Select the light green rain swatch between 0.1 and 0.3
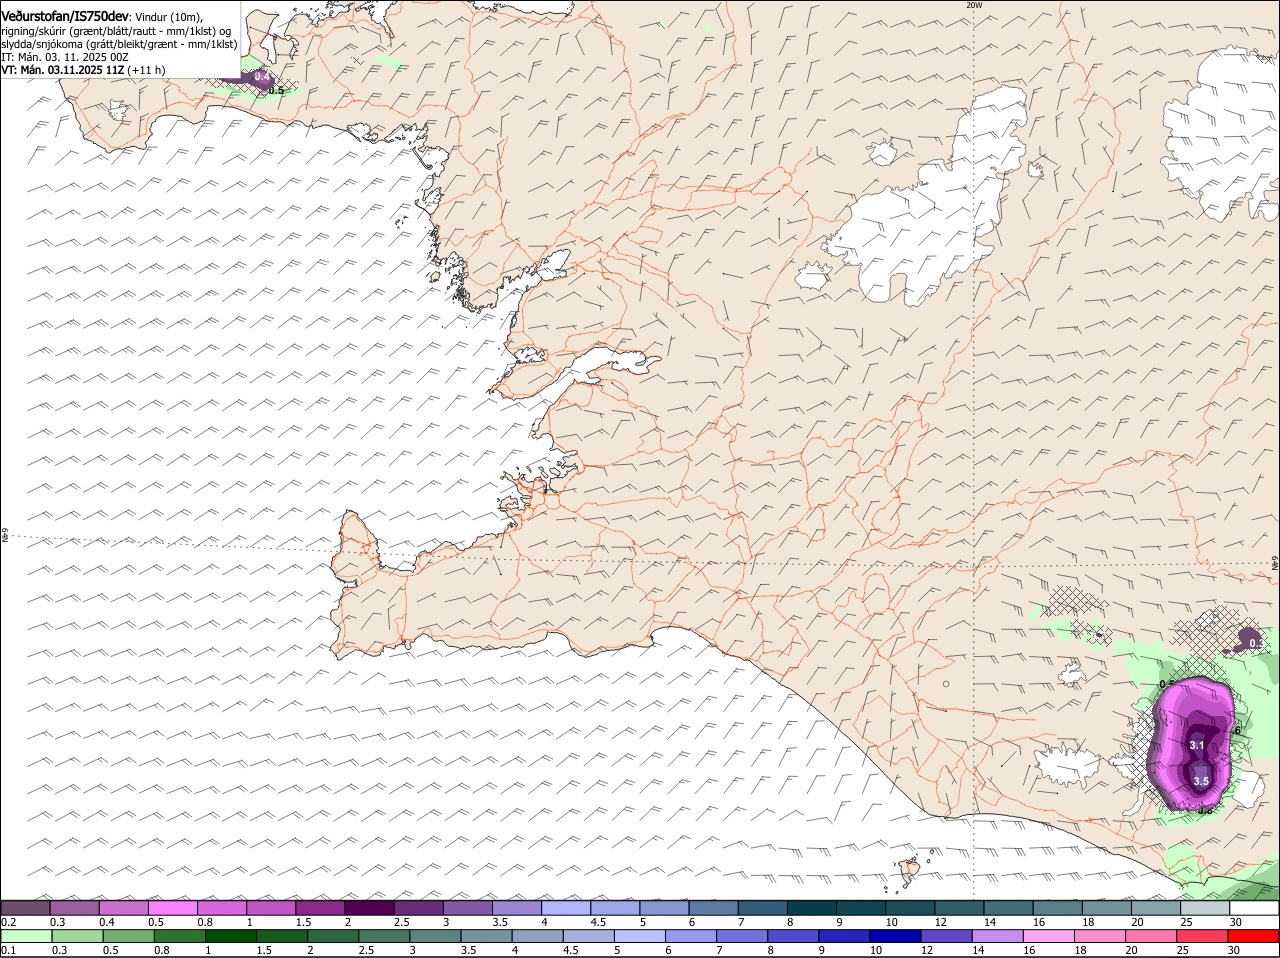Viewport: 1280px width, 958px height. [x=26, y=936]
